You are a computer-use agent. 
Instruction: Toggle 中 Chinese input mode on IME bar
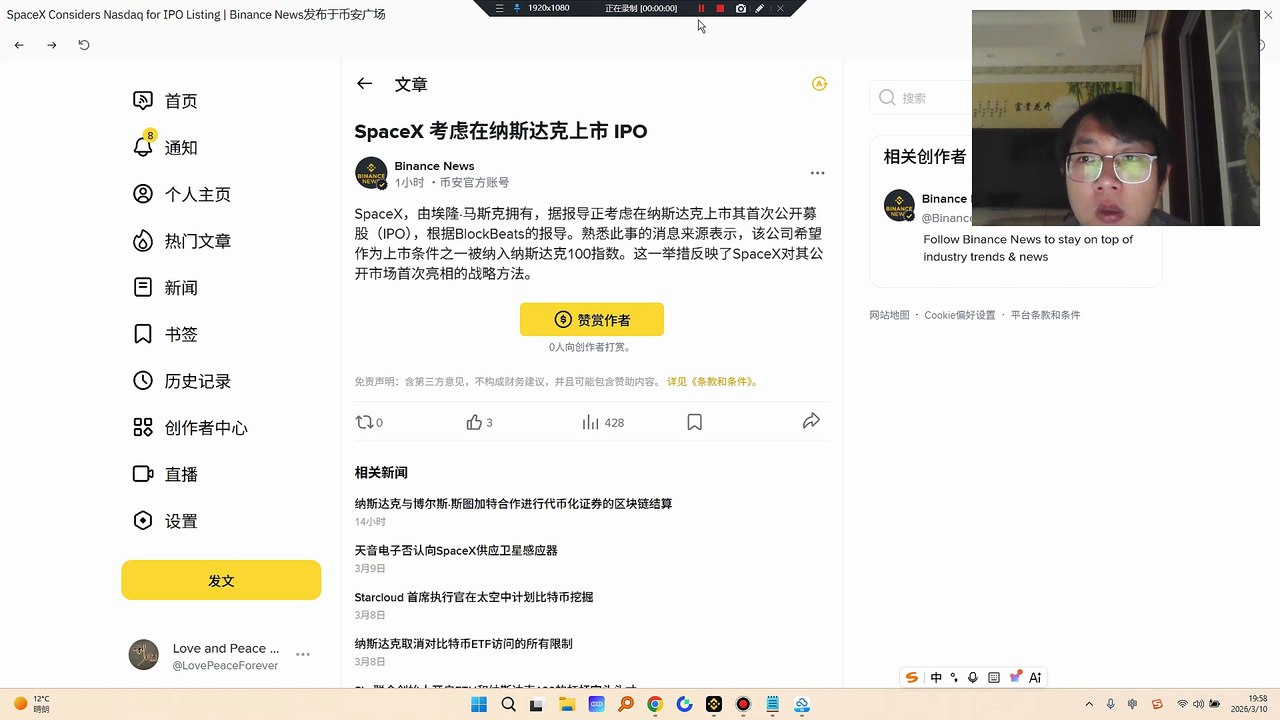(936, 677)
